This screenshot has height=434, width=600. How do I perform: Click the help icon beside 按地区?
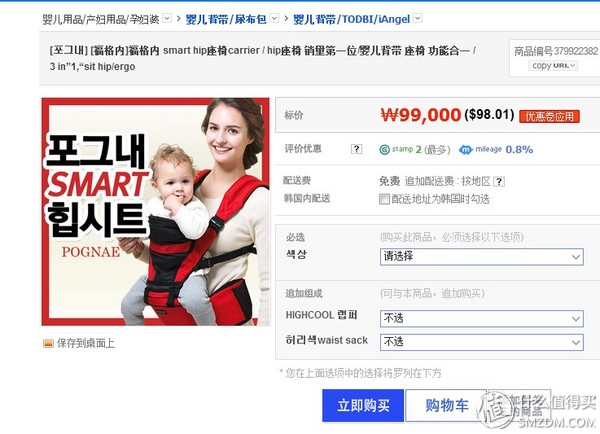coord(499,181)
